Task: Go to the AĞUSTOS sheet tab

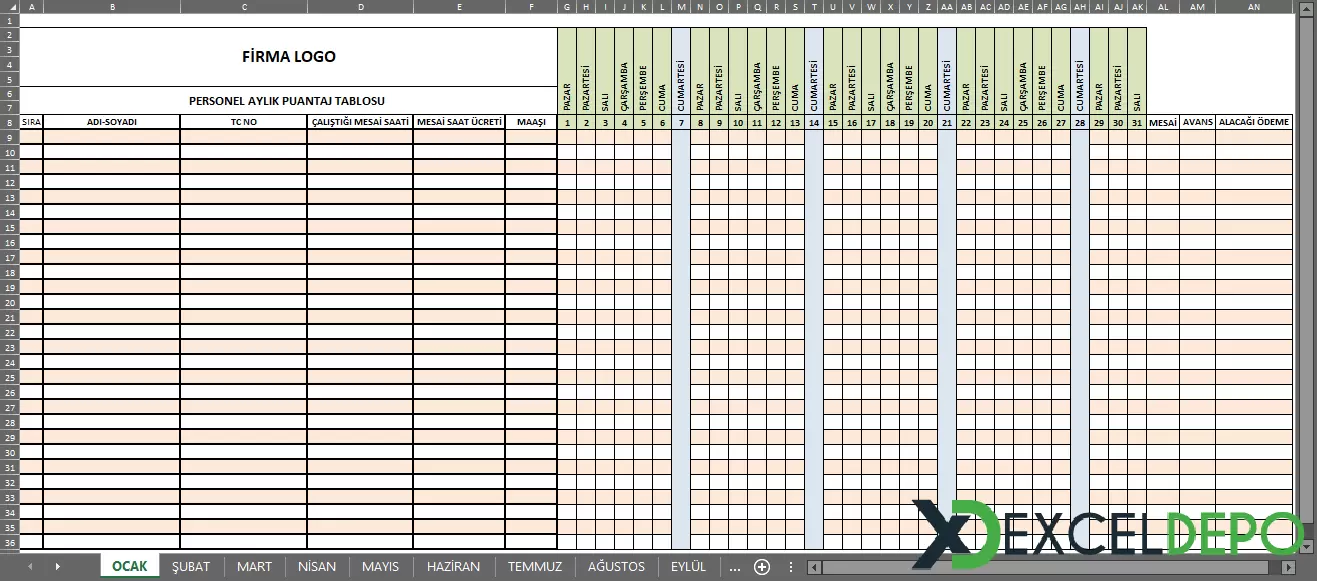Action: (616, 567)
